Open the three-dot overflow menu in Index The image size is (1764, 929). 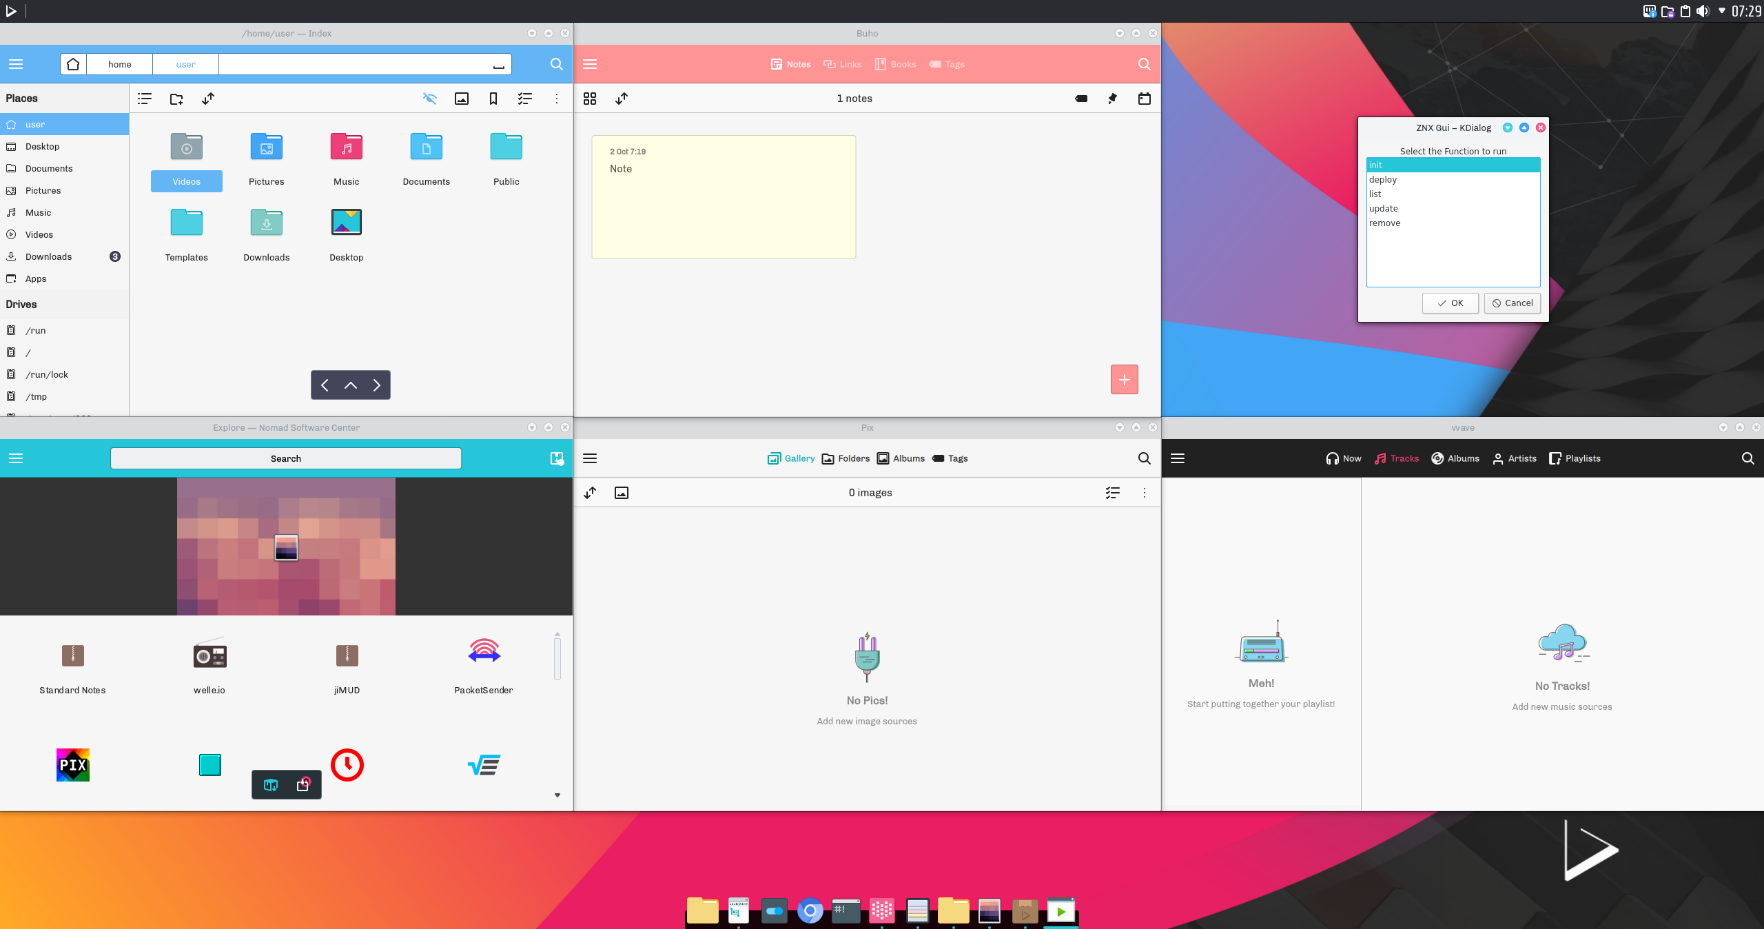[556, 99]
